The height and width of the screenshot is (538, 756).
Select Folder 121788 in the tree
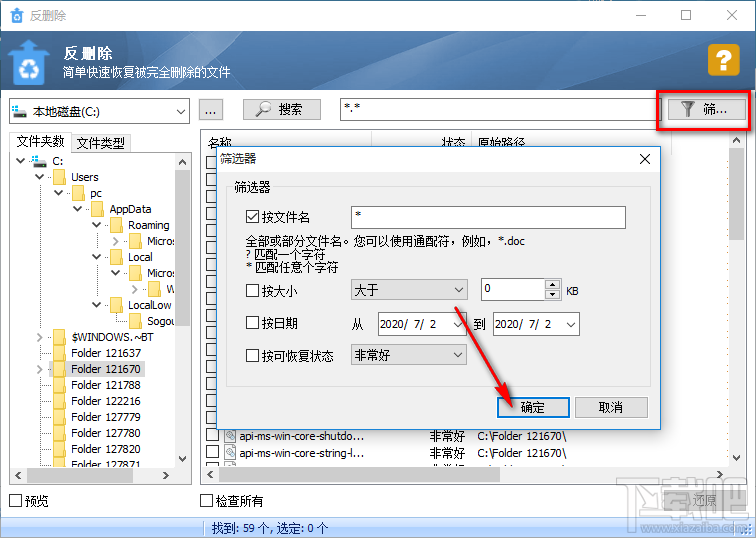[x=106, y=385]
